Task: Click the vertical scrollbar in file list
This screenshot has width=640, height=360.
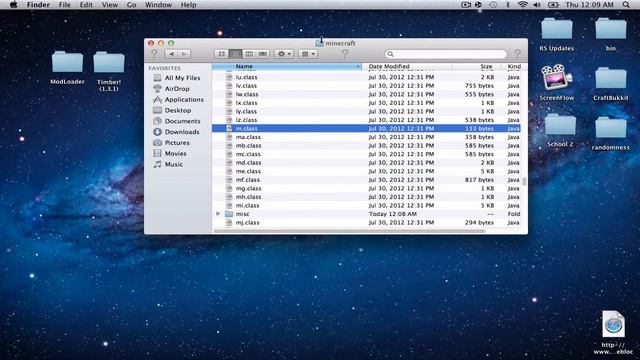Action: [x=524, y=181]
